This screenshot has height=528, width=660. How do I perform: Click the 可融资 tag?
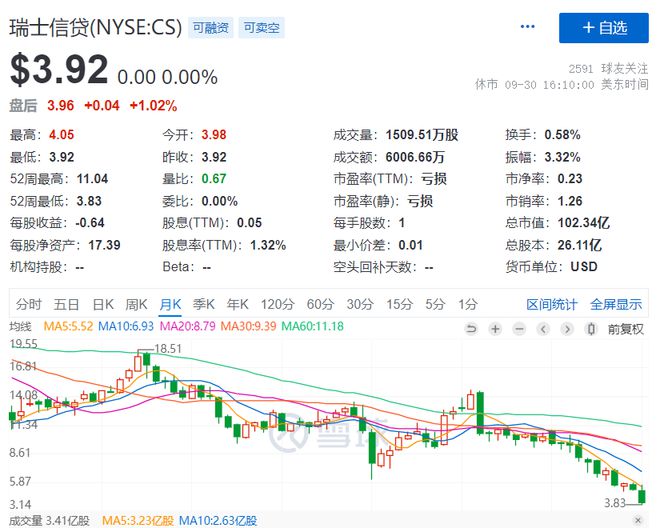[x=210, y=28]
